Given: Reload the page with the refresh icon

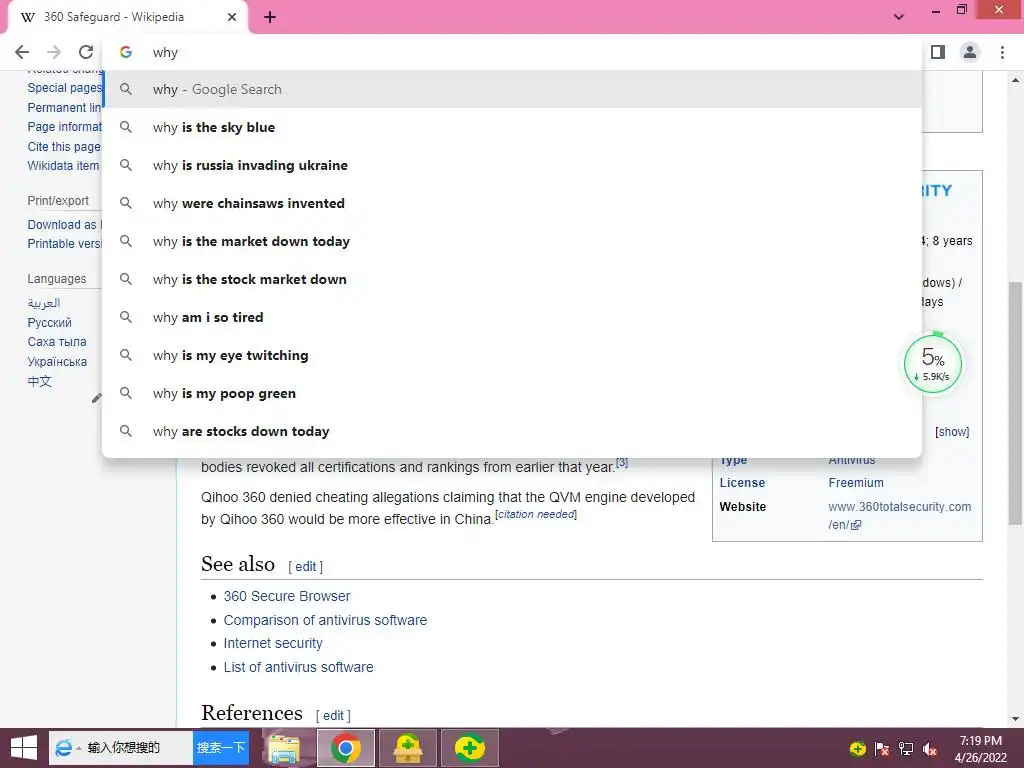Looking at the screenshot, I should (x=86, y=52).
